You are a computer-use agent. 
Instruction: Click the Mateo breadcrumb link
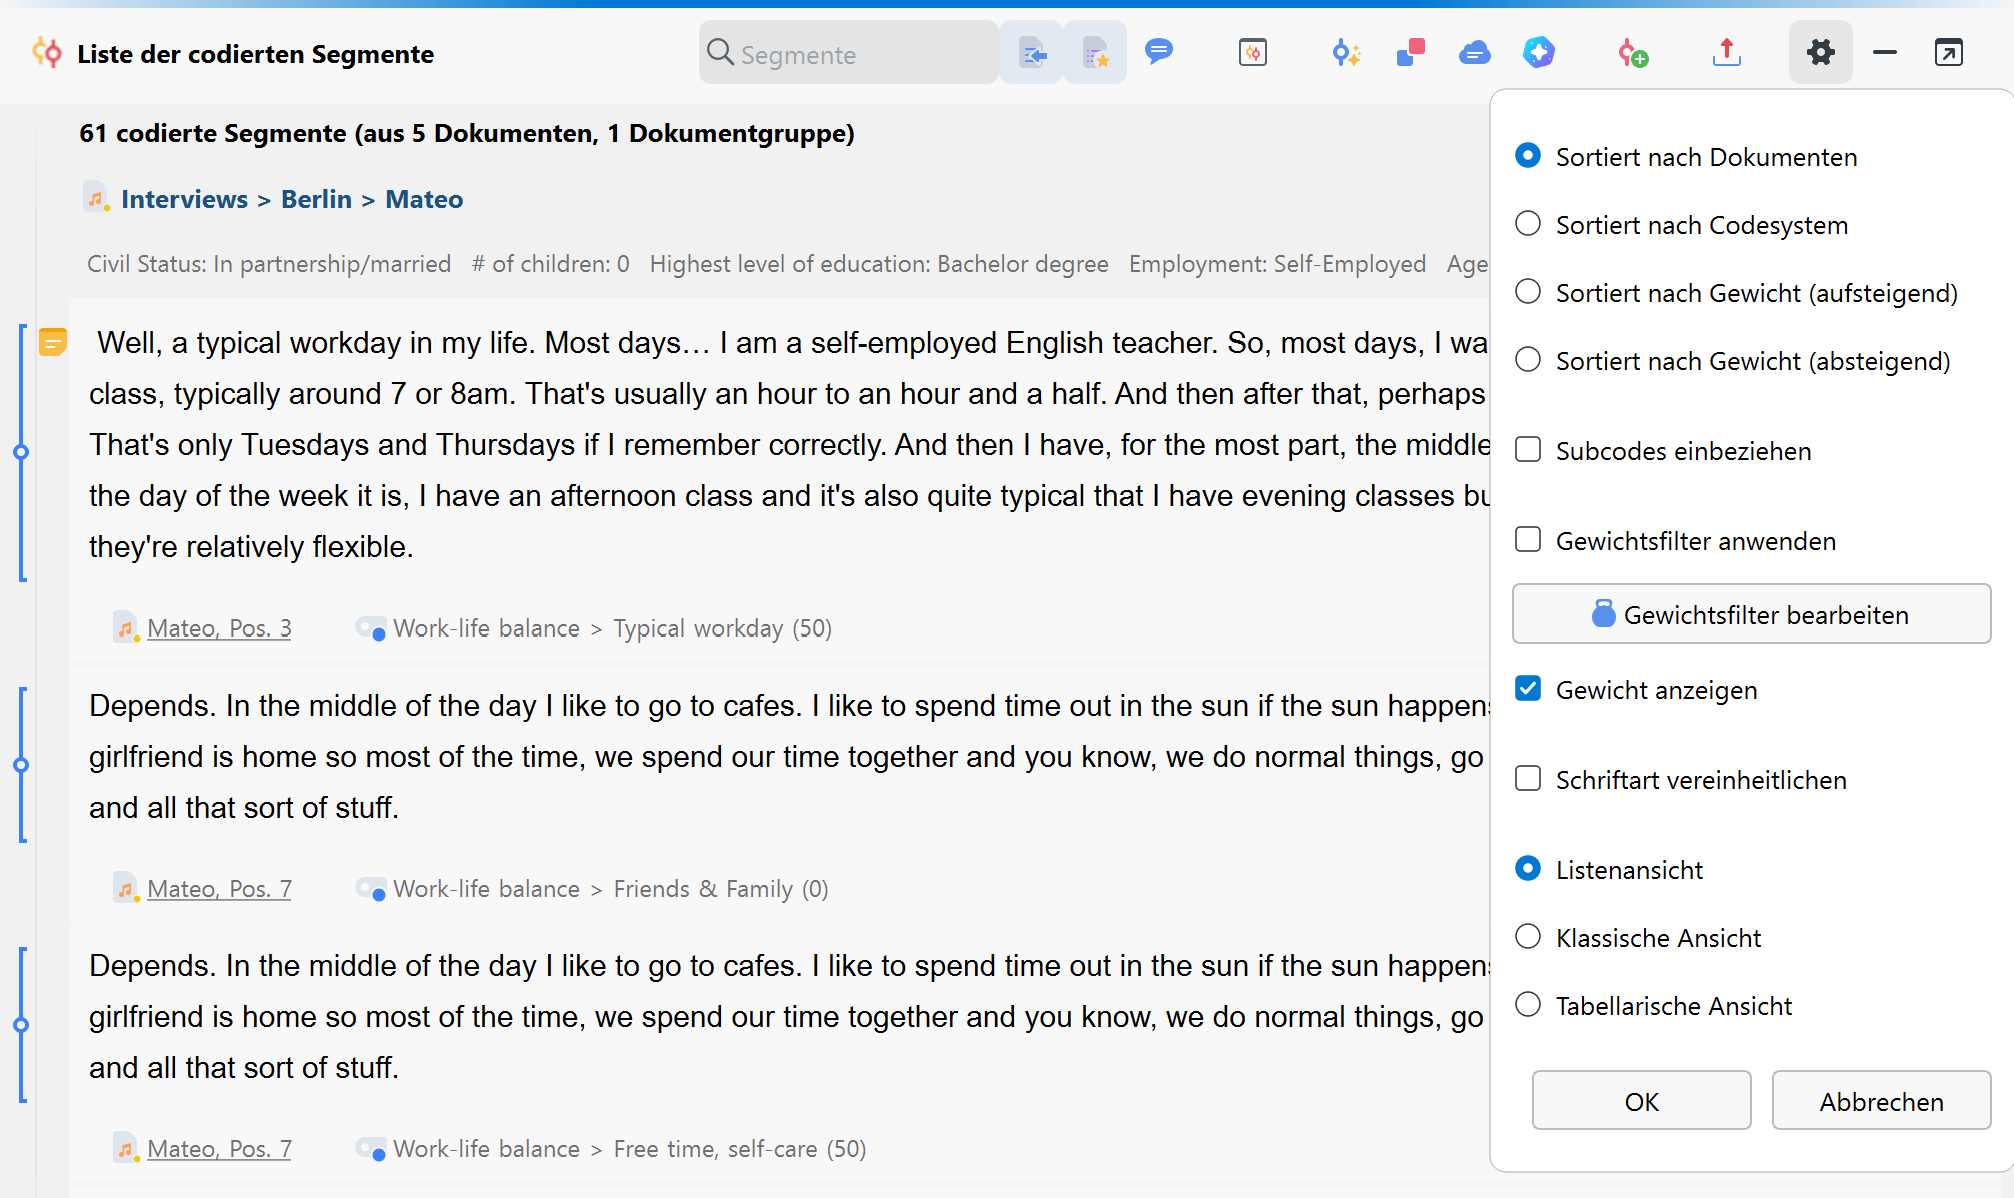click(x=424, y=199)
